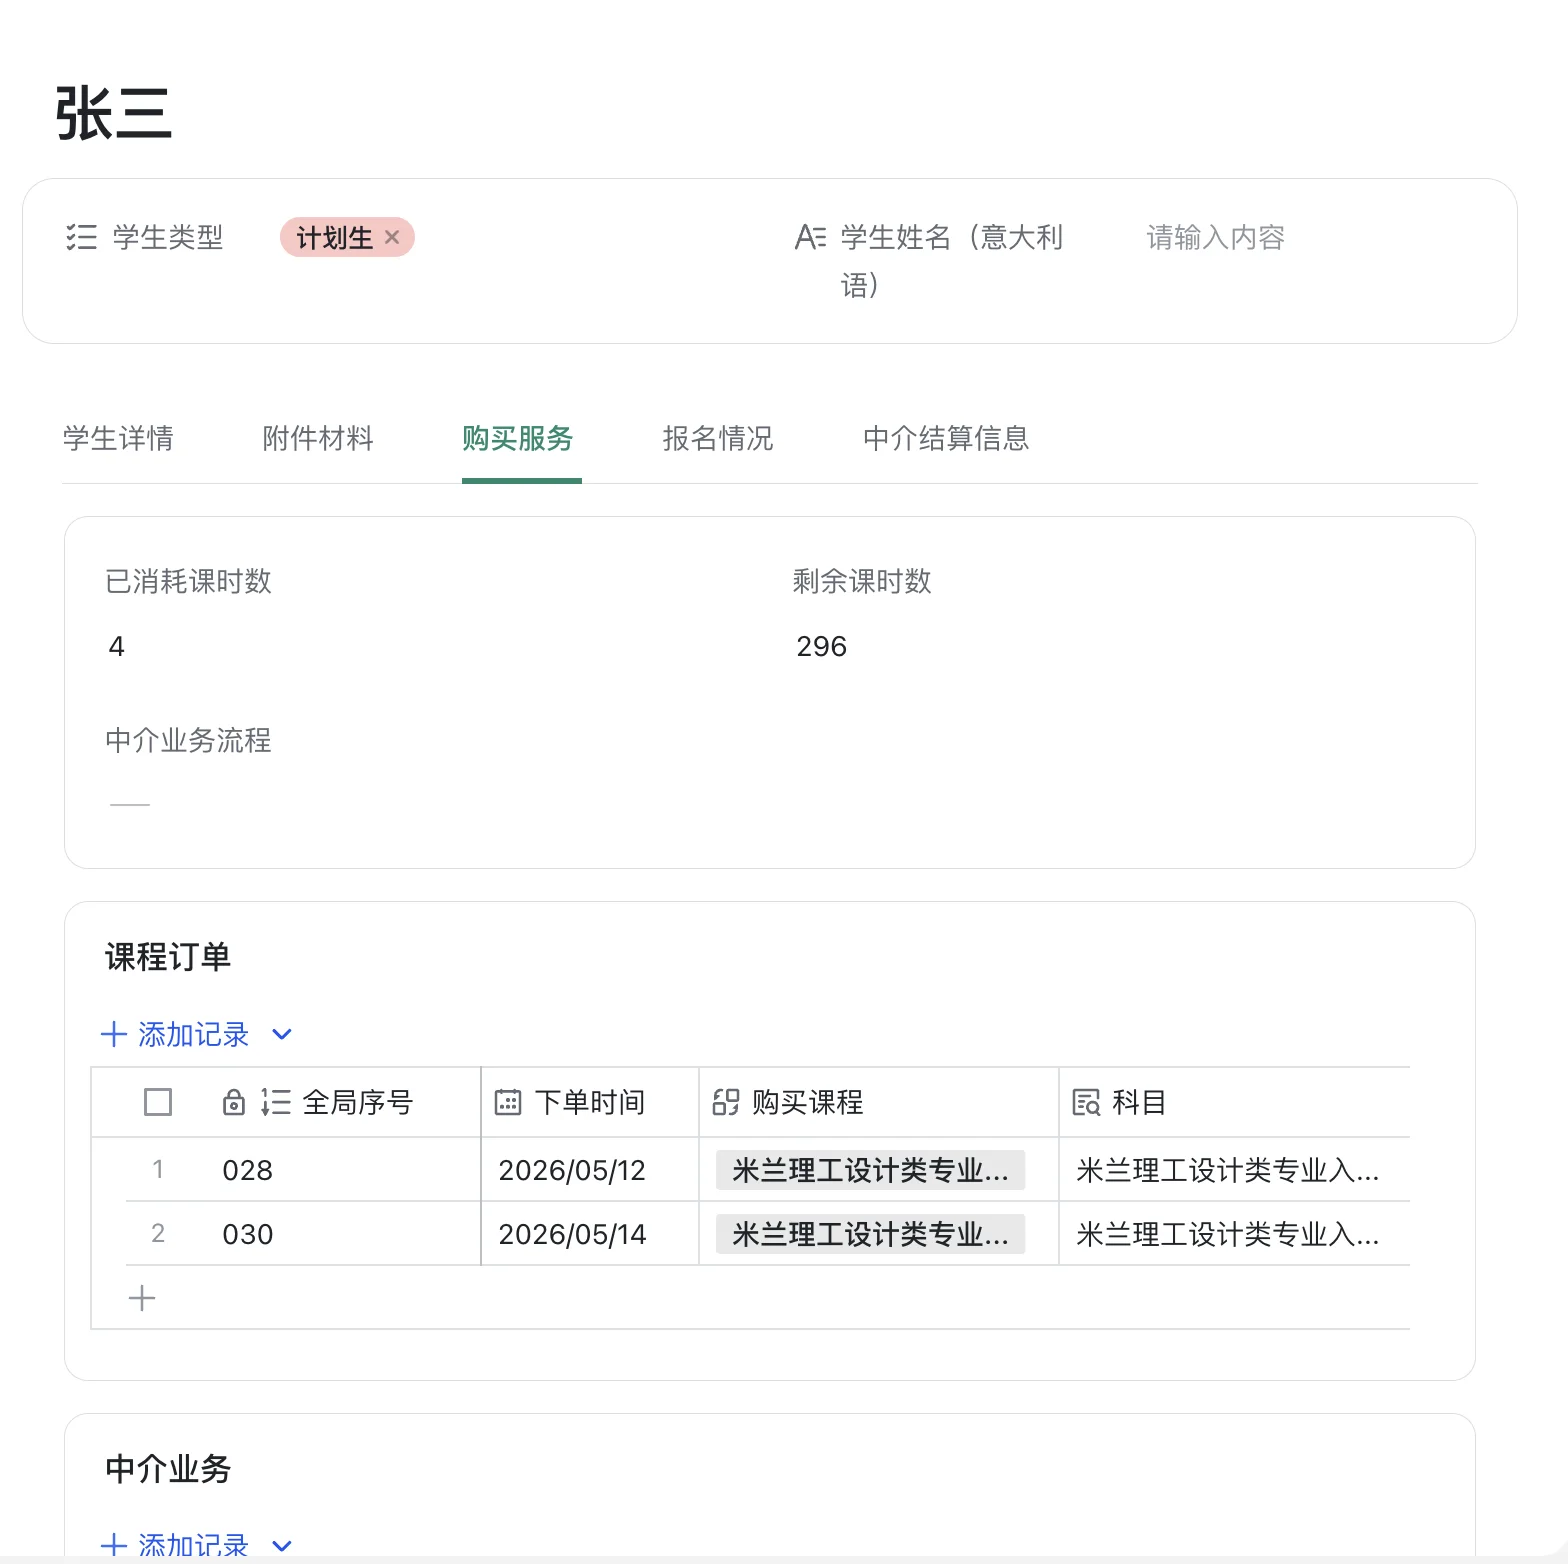Screen dimensions: 1568x1564
Task: Click the numbered-list icon next to 全局序号
Action: 275,1102
